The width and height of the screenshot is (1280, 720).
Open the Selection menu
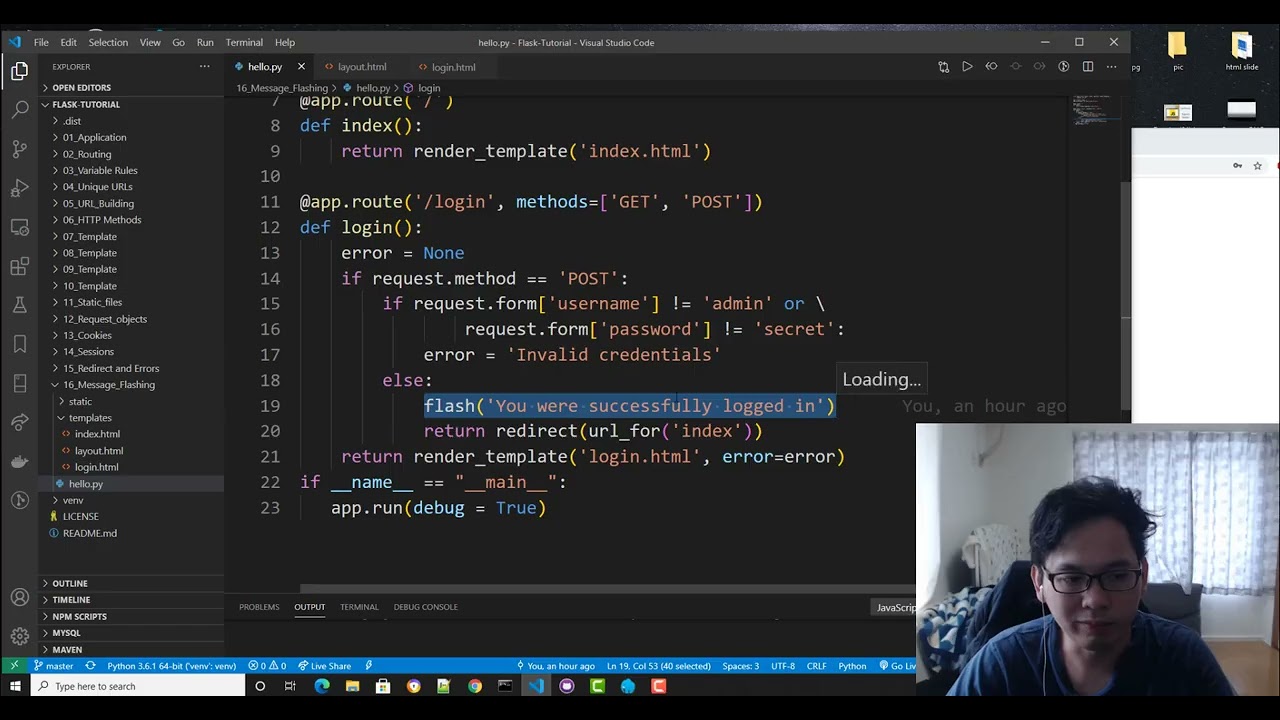tap(108, 43)
